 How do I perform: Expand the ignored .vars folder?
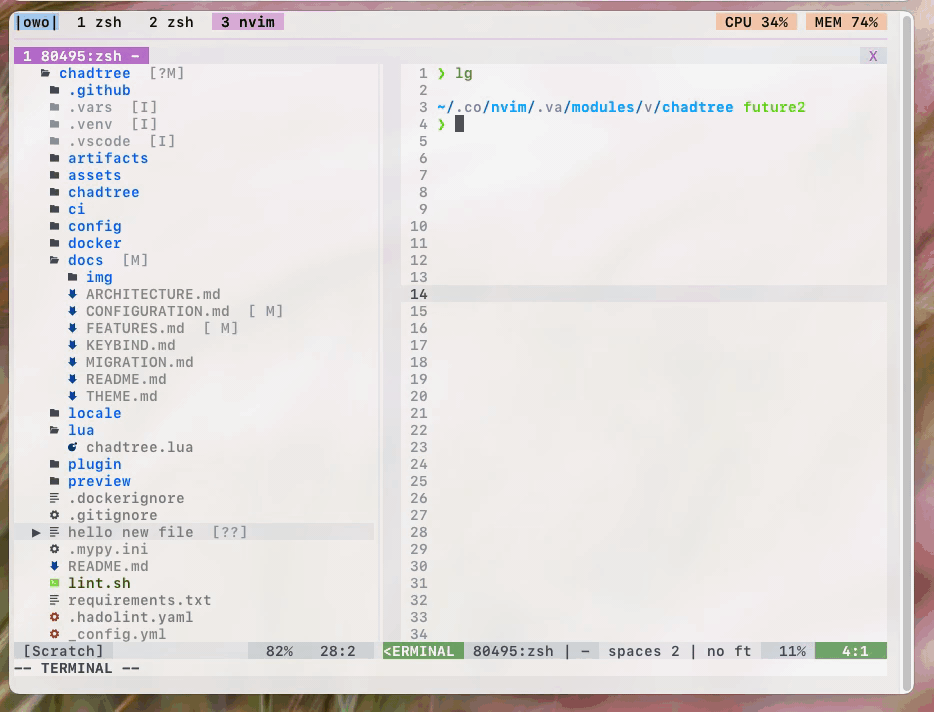click(x=55, y=107)
